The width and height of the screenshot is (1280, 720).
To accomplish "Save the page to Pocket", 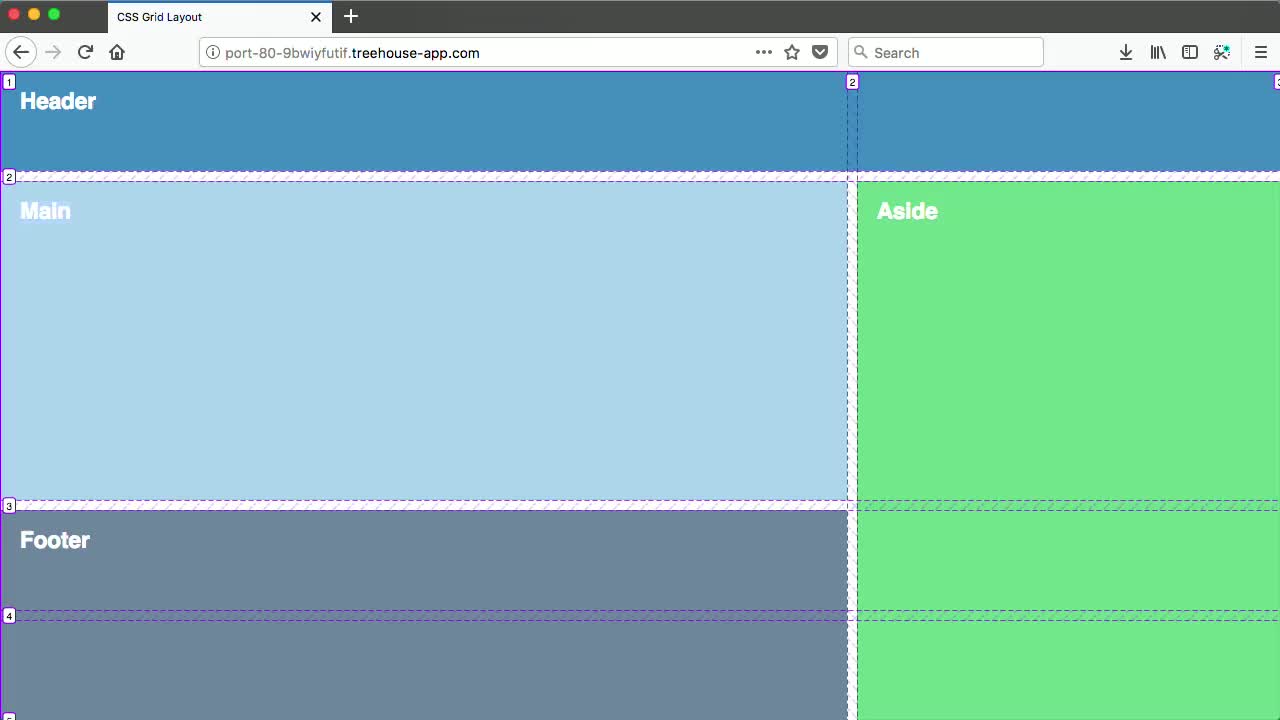I will (820, 52).
